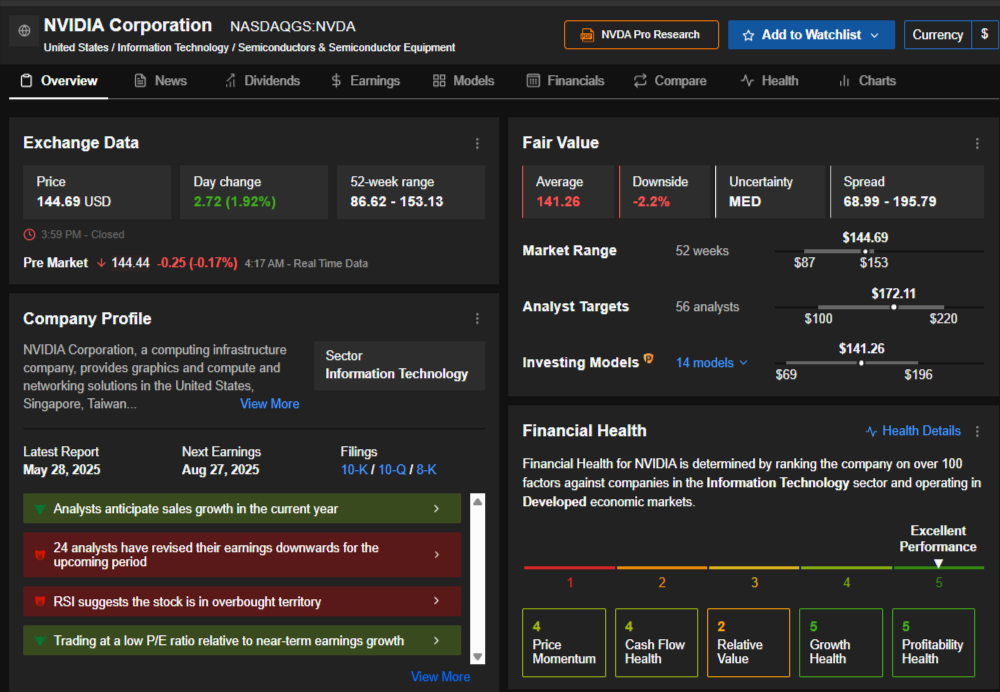Click the Price 144.69 USD box
The width and height of the screenshot is (1000, 692).
[x=97, y=192]
